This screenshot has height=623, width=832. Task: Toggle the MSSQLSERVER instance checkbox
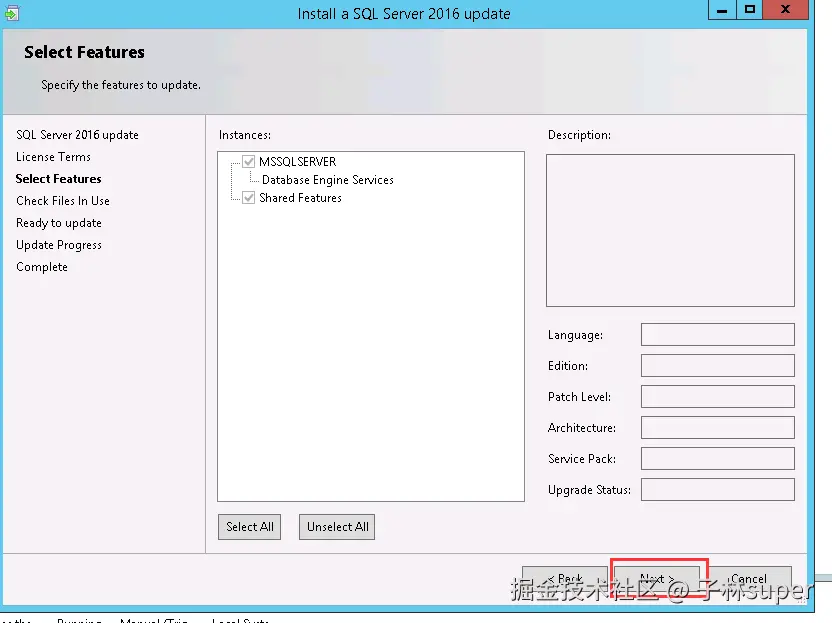(x=248, y=161)
